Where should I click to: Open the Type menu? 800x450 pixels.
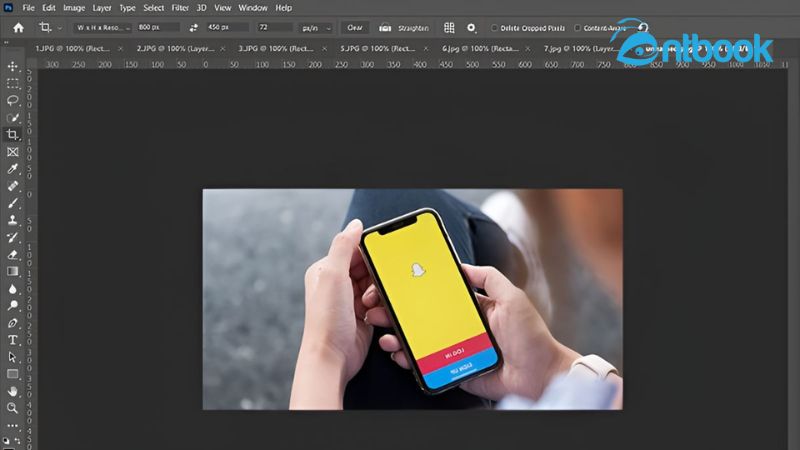pos(127,8)
